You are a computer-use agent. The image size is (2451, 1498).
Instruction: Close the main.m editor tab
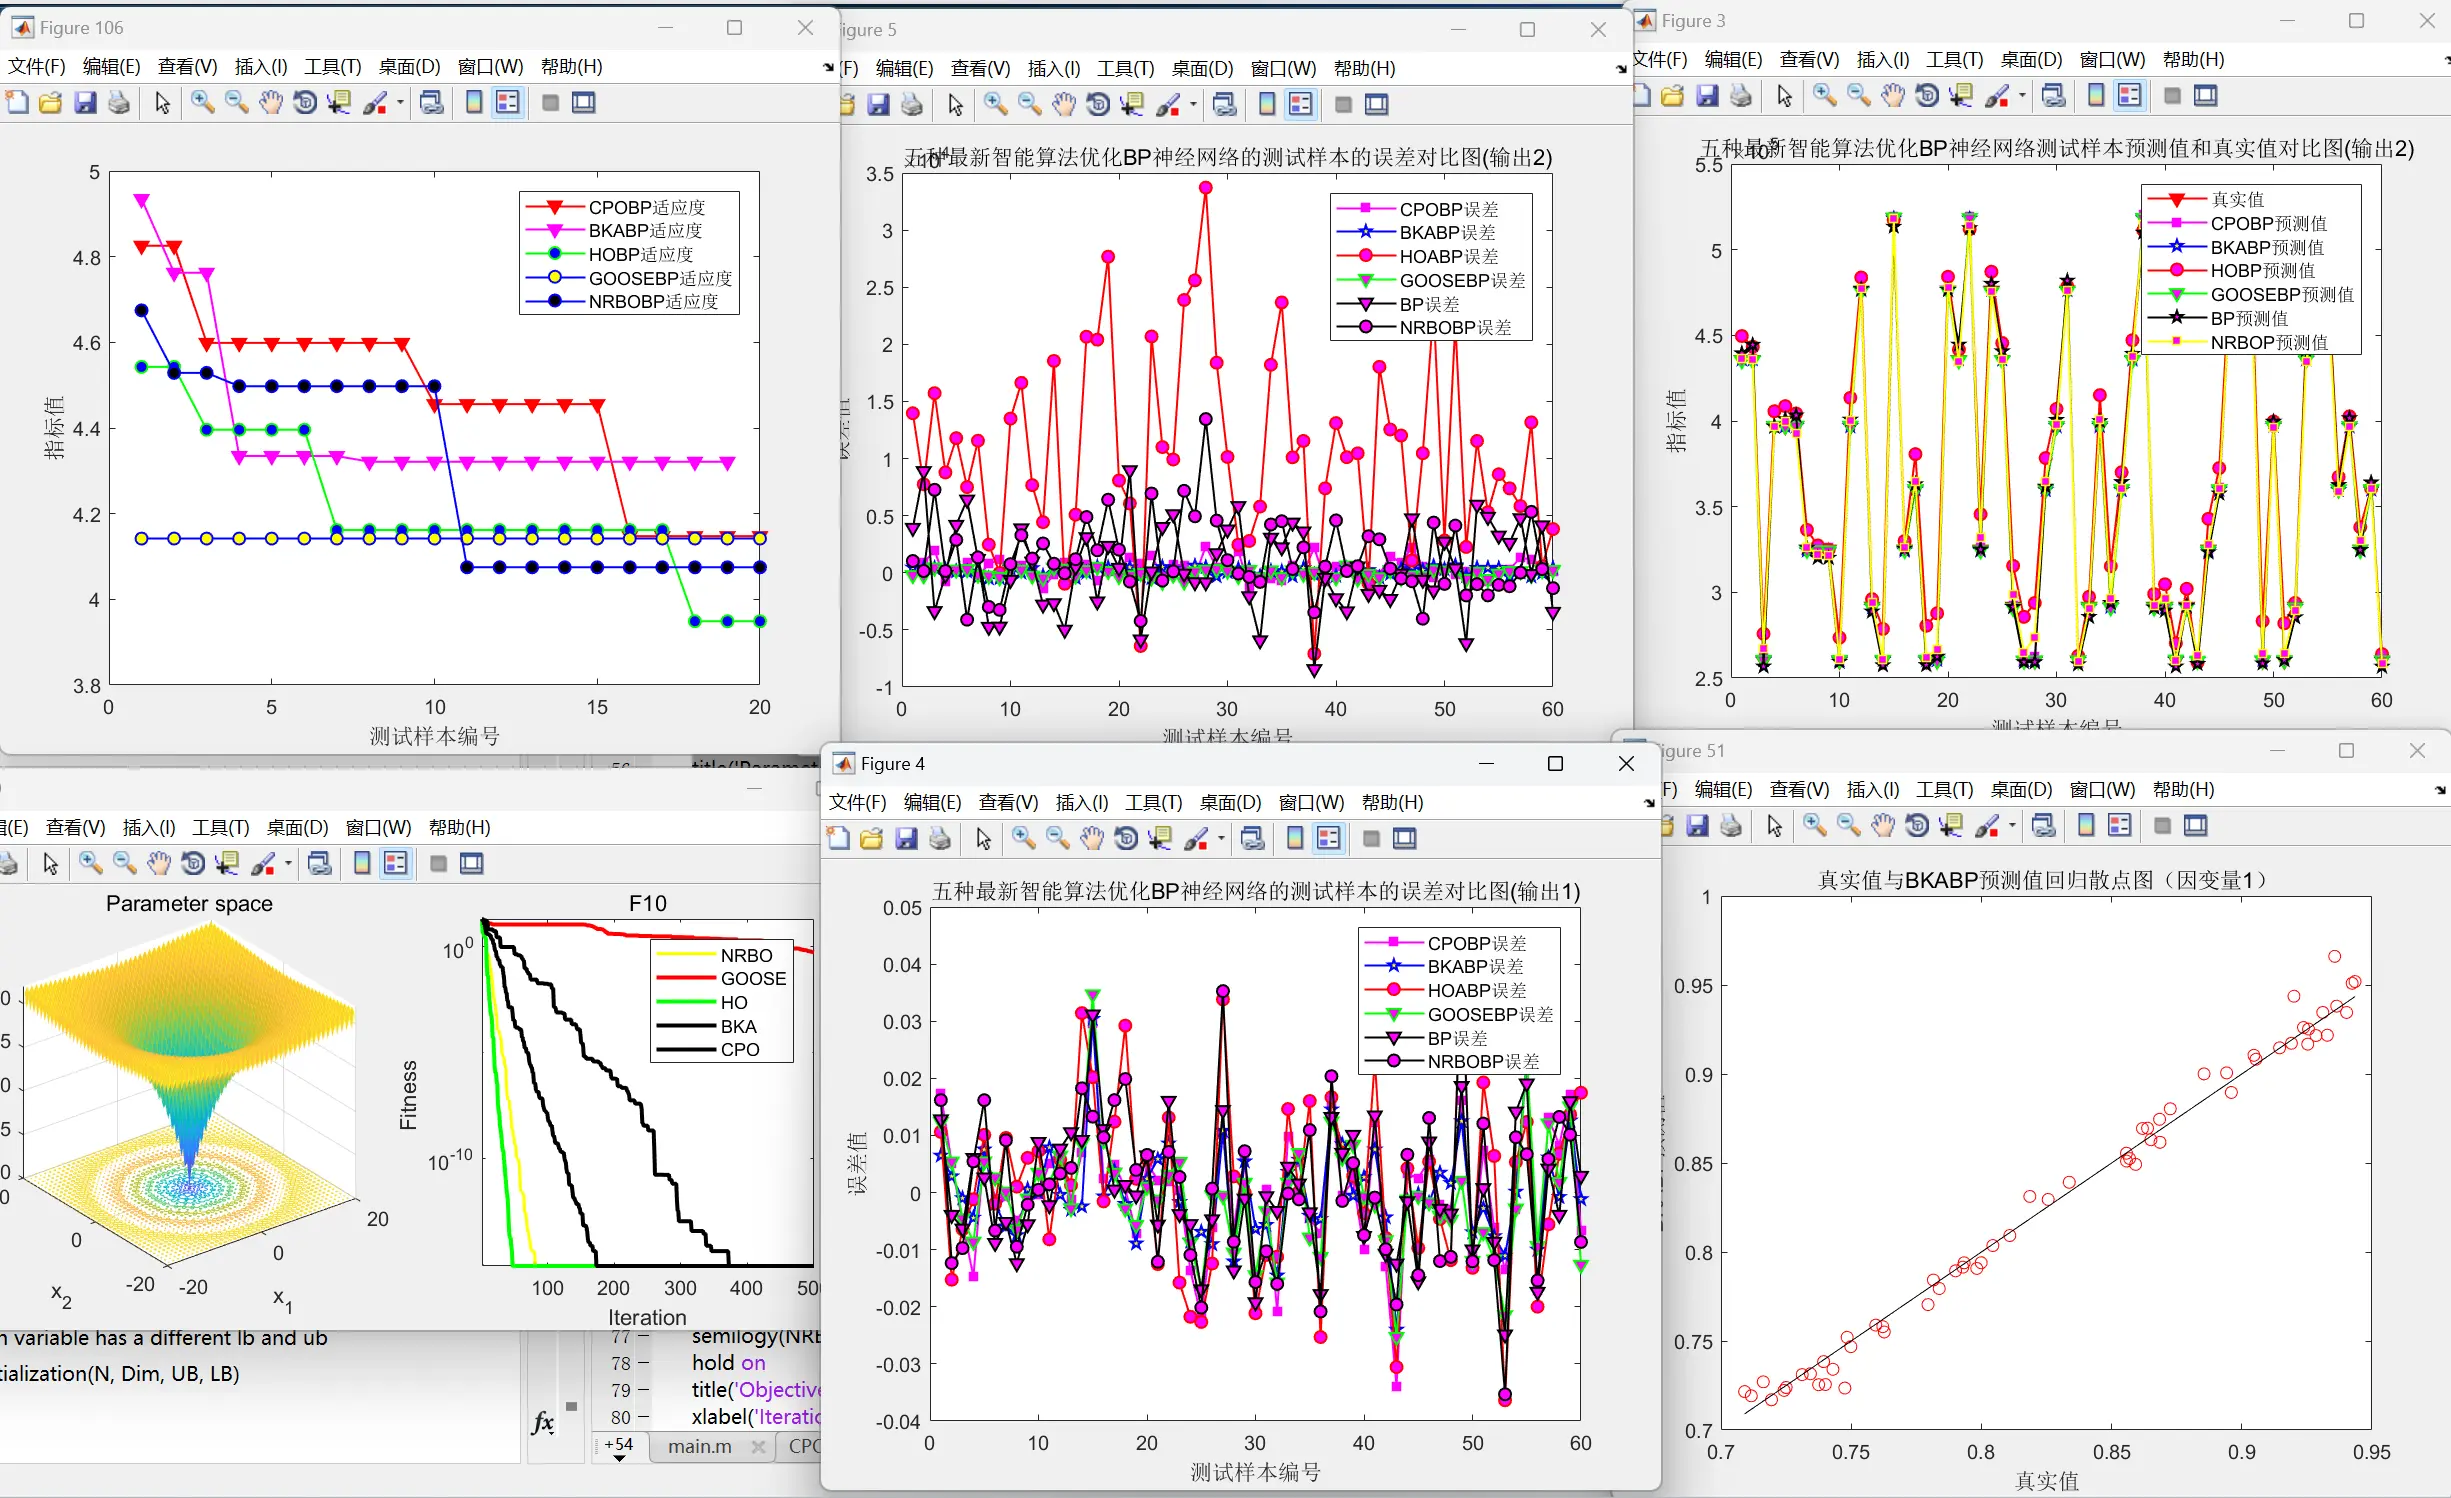click(x=758, y=1447)
